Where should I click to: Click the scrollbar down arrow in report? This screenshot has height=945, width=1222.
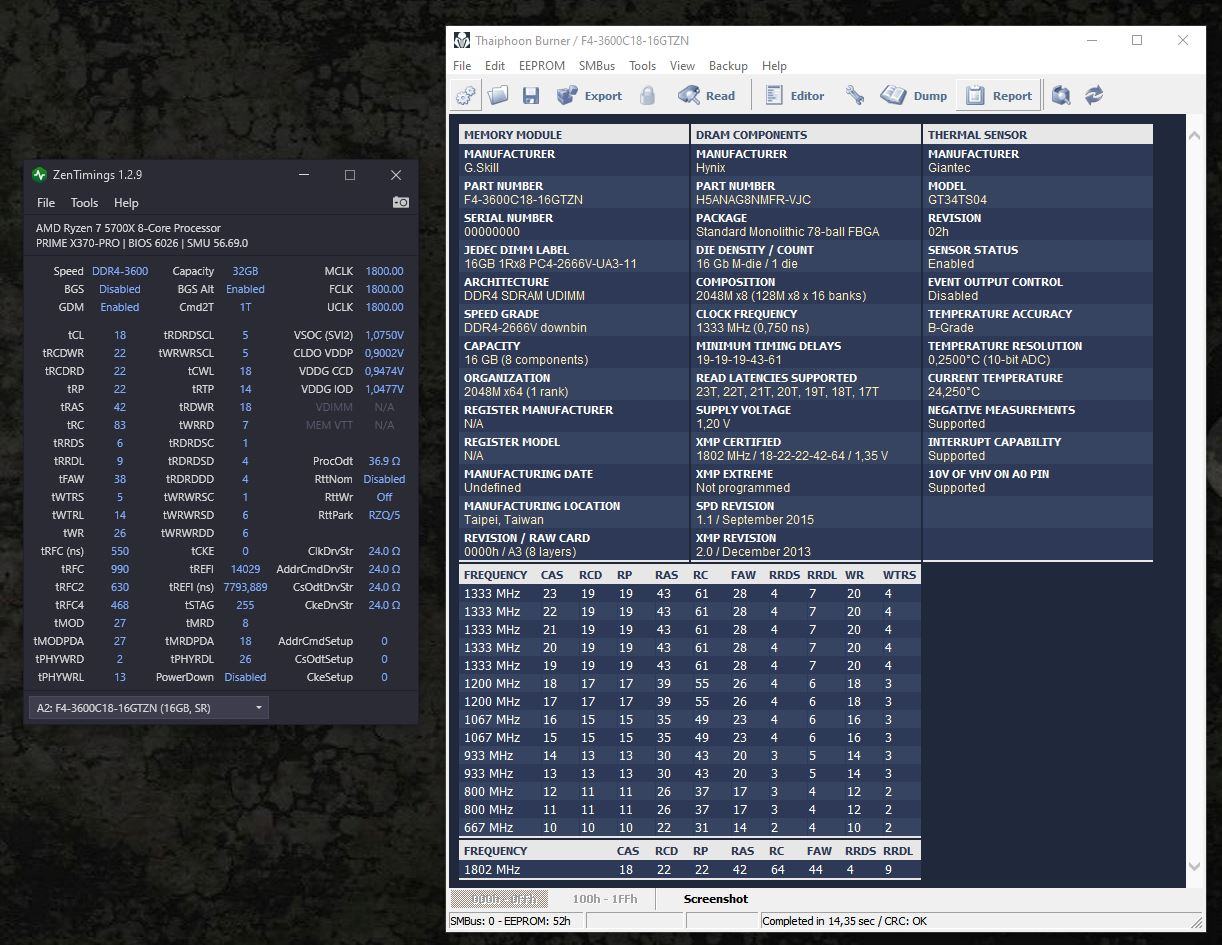[x=1194, y=867]
